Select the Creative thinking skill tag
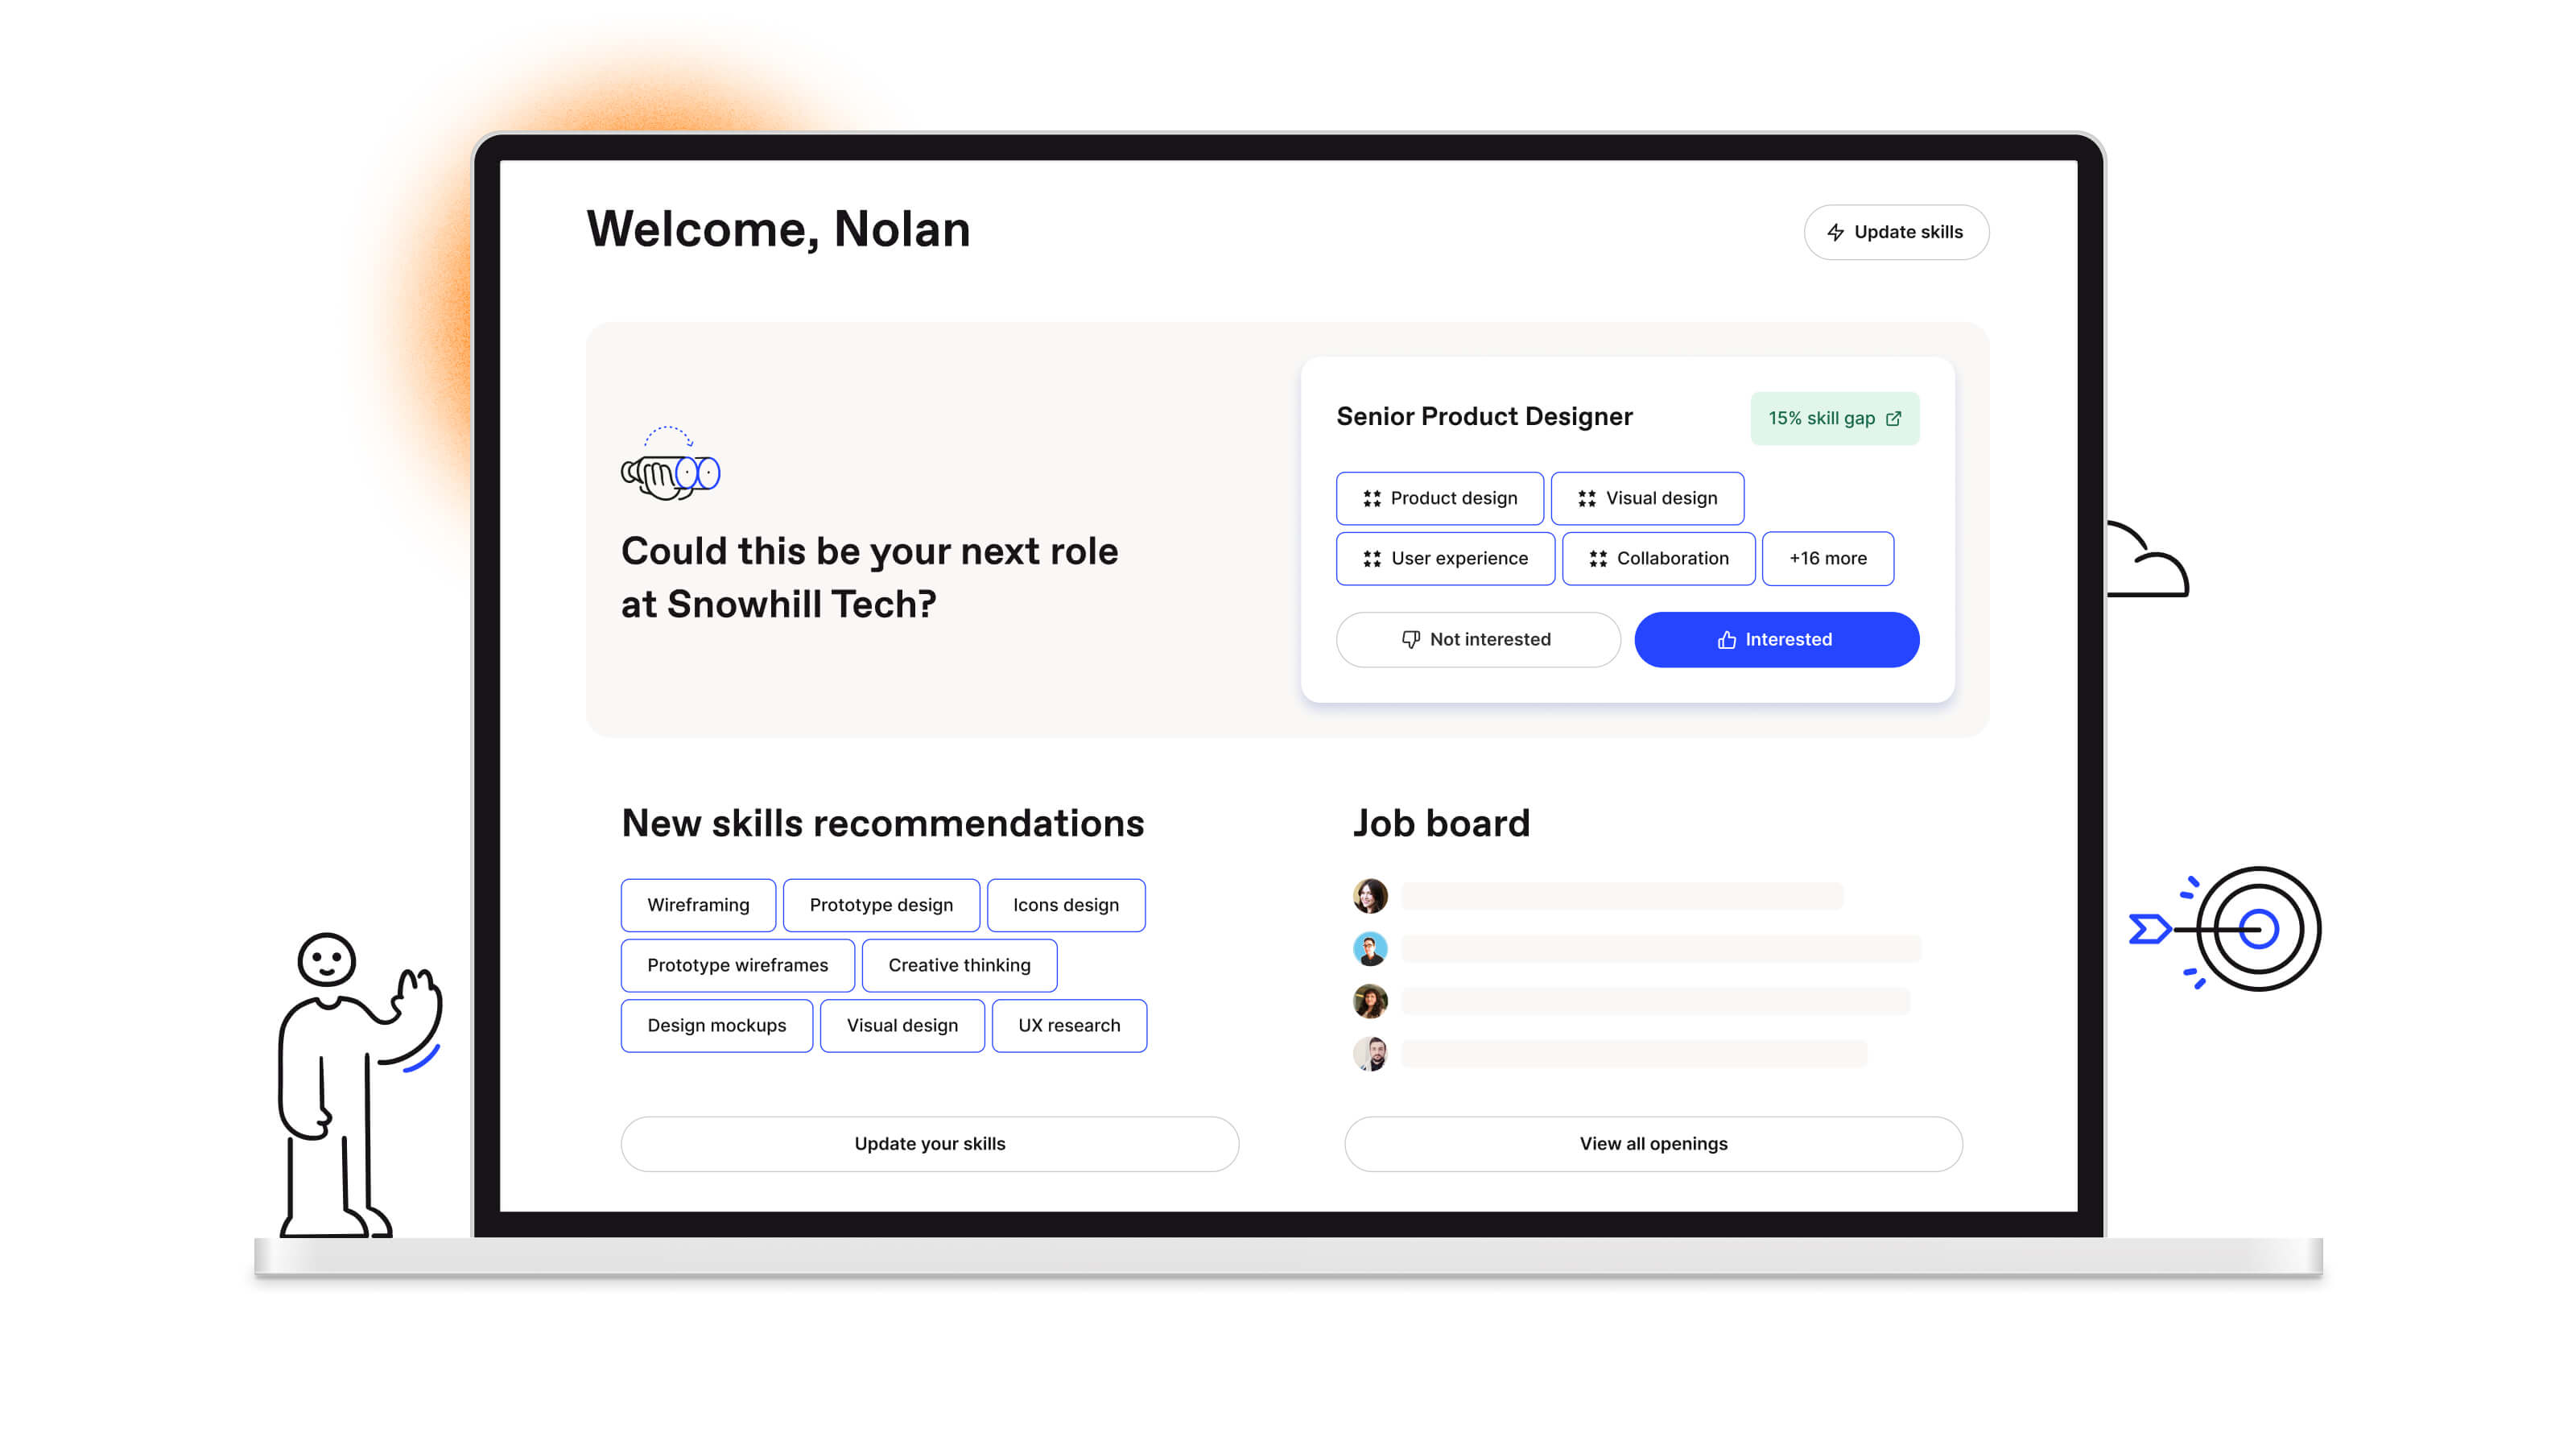 pyautogui.click(x=957, y=964)
